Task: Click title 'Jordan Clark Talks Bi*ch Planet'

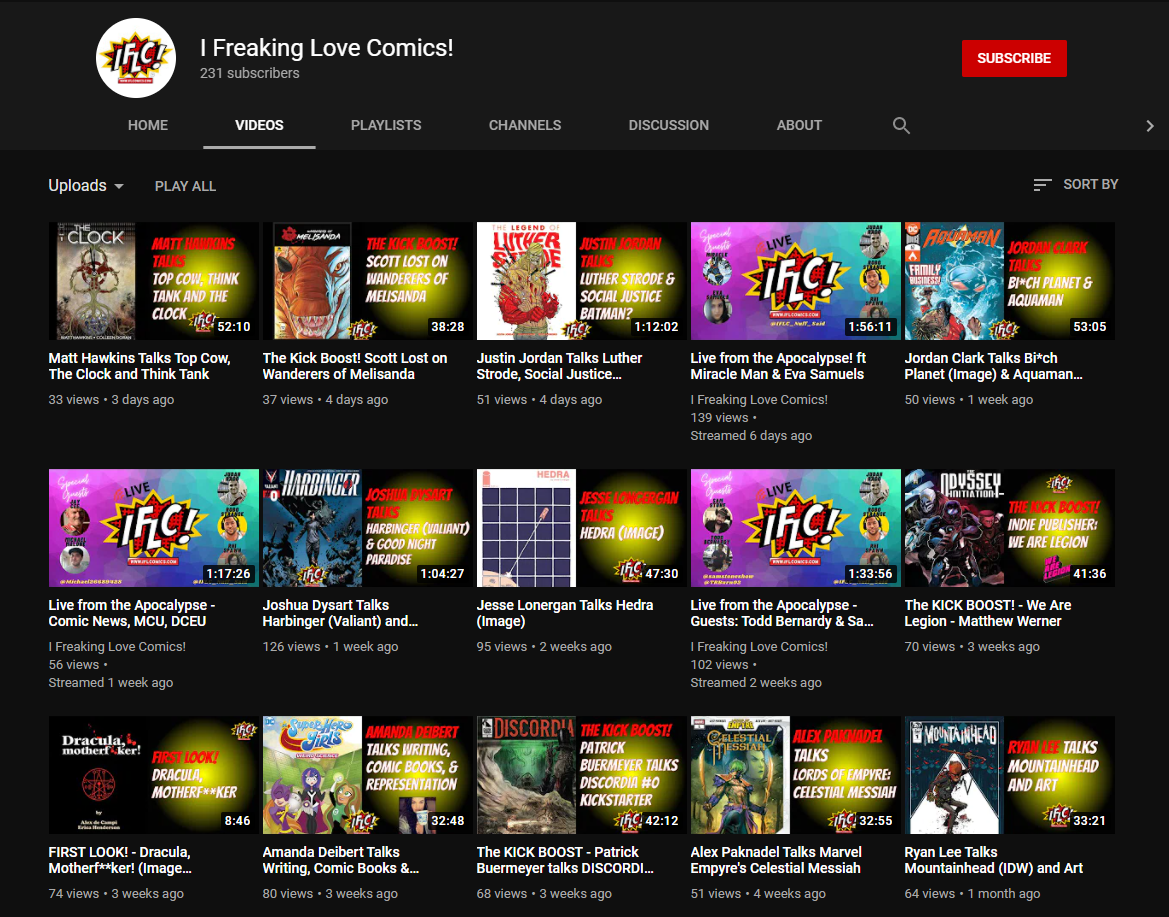Action: coord(994,366)
